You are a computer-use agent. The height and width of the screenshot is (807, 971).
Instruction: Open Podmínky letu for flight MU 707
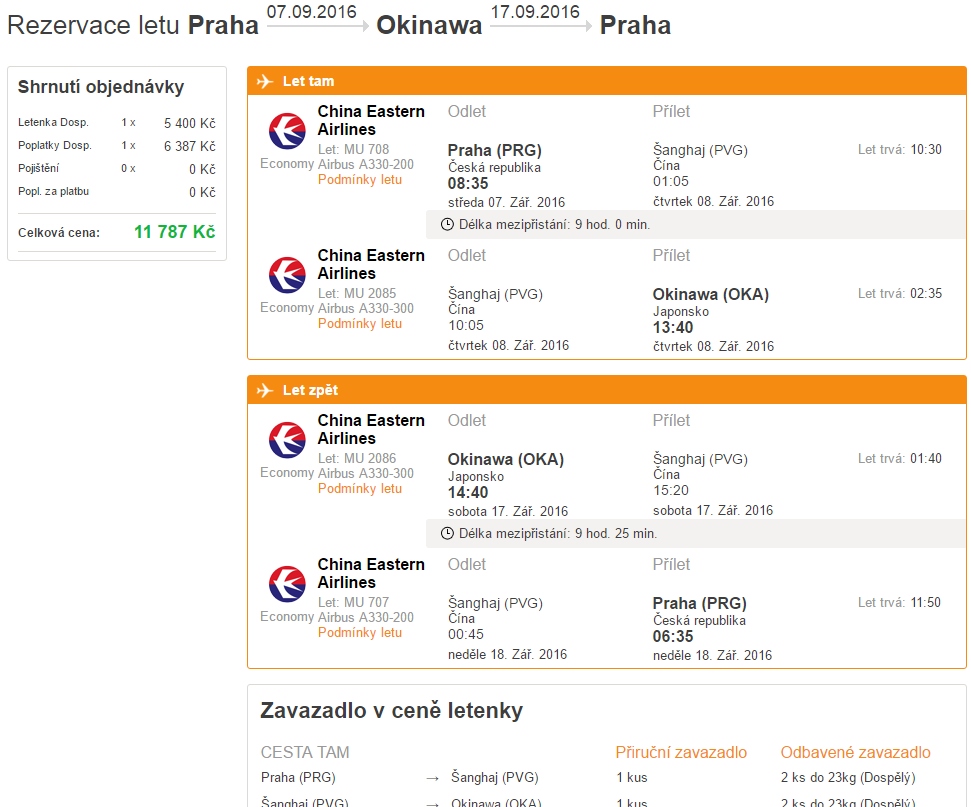pos(360,633)
